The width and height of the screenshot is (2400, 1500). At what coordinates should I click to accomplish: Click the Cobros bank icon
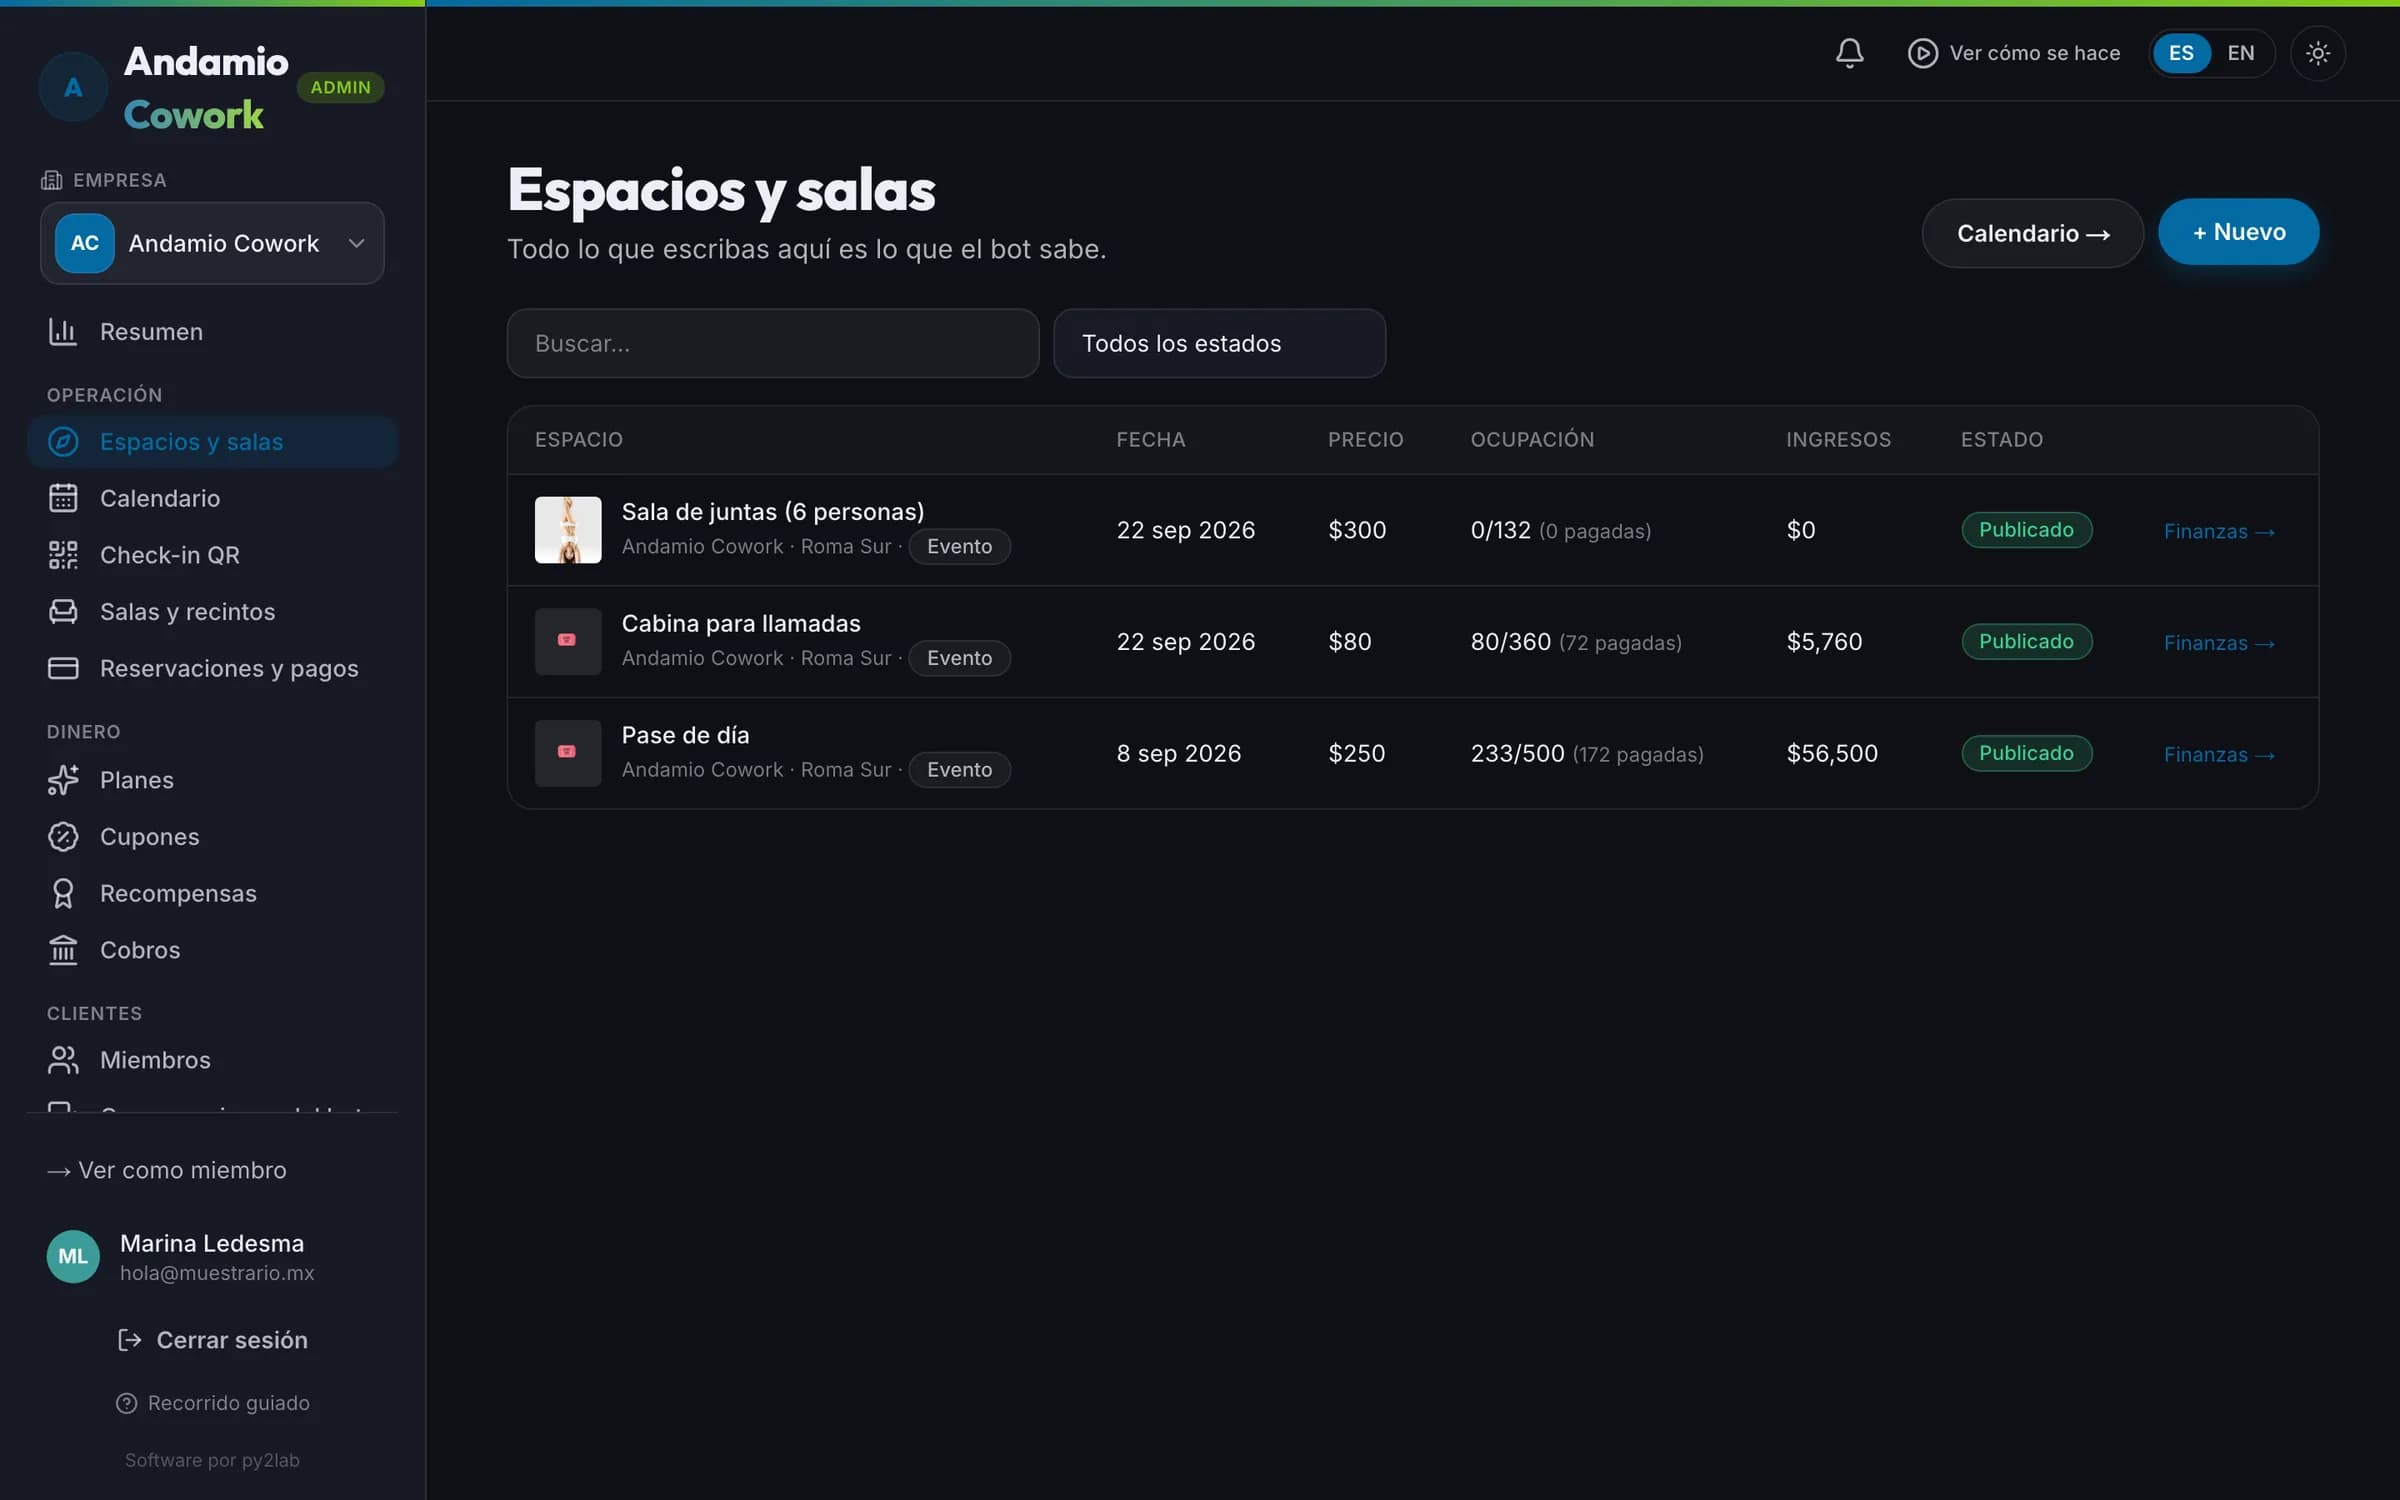63,950
